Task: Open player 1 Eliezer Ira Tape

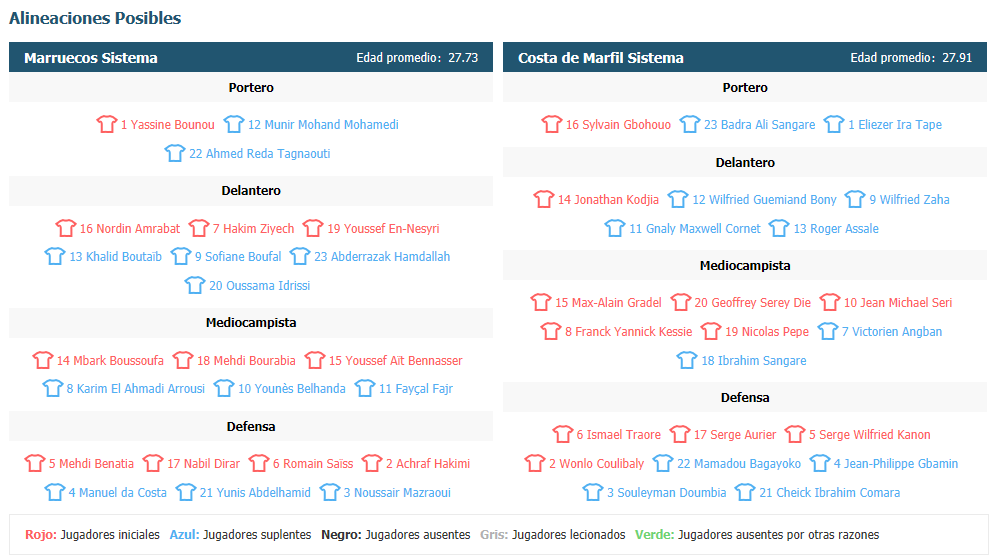Action: click(895, 124)
